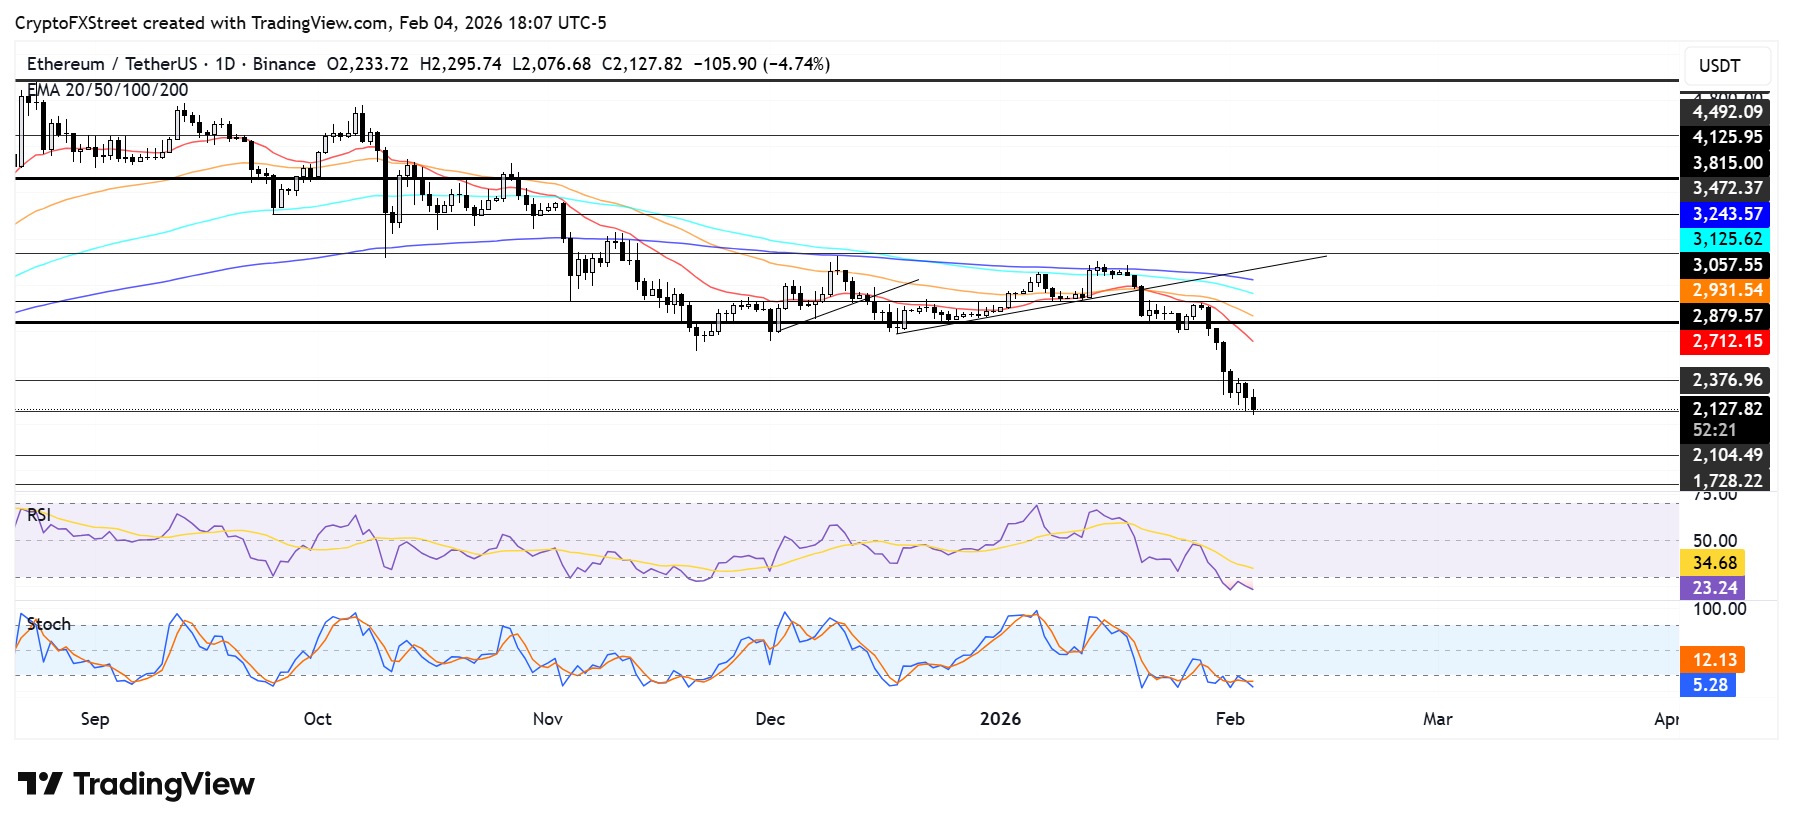1793x829 pixels.
Task: Select the purple 23.24 RSI value tag
Action: pos(1714,588)
